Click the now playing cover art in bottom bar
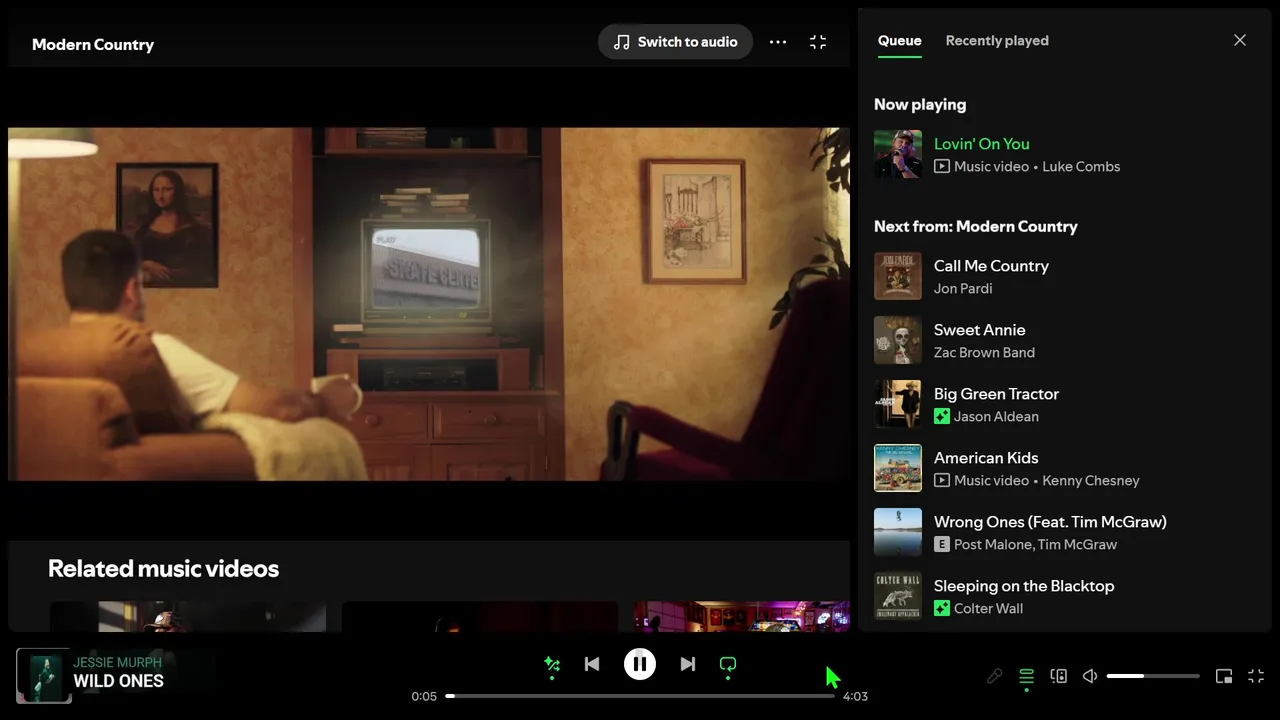The image size is (1280, 720). tap(44, 676)
